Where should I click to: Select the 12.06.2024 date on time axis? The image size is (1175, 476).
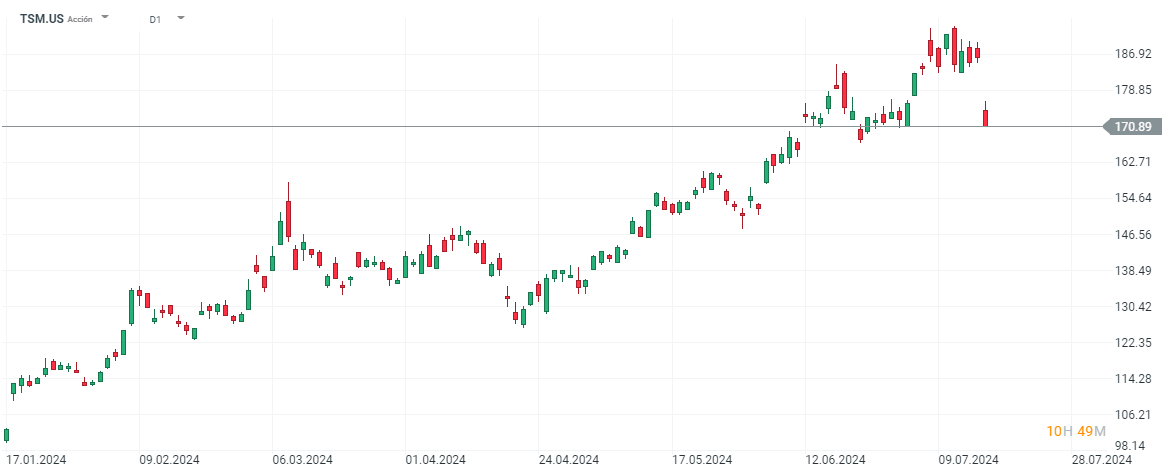tap(836, 460)
